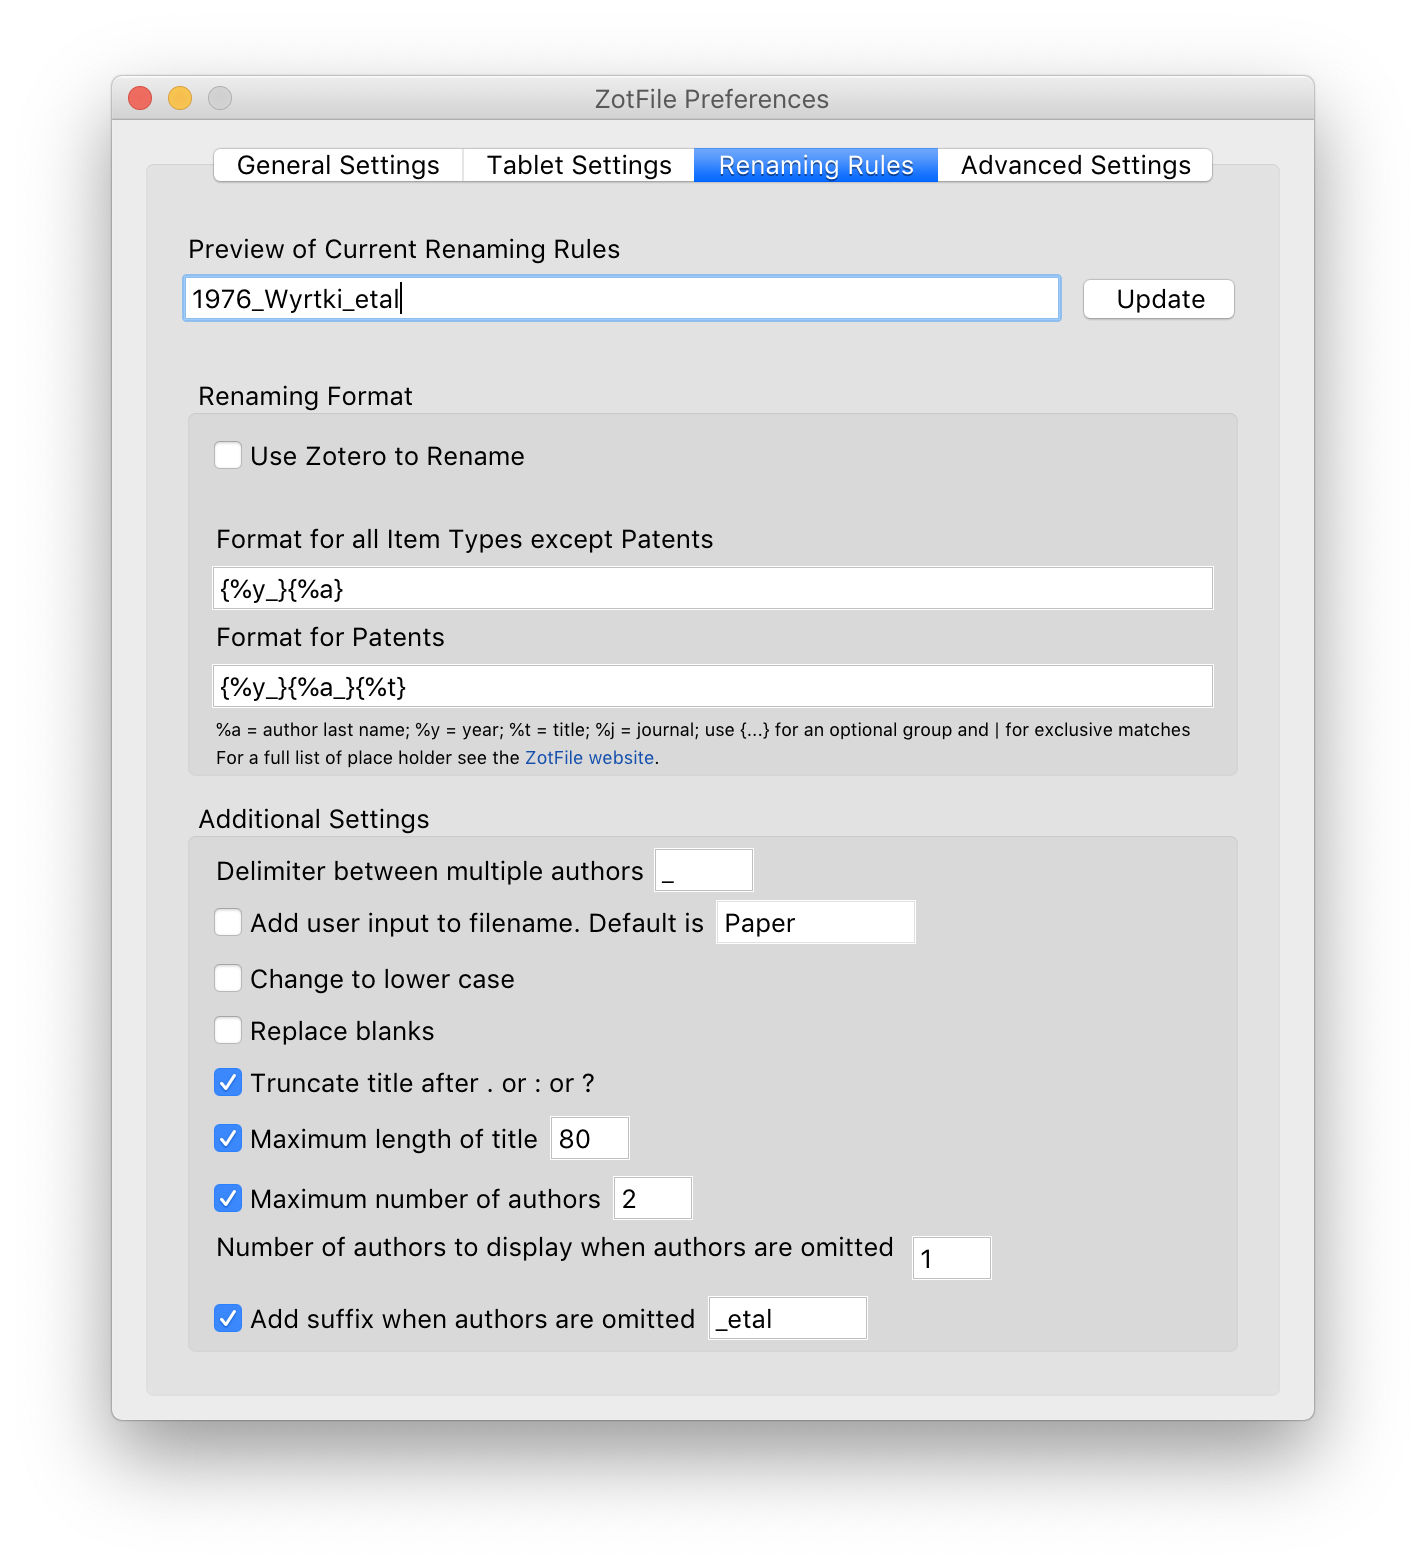Click the omitted authors display count field
Image resolution: width=1426 pixels, height=1568 pixels.
click(x=951, y=1258)
